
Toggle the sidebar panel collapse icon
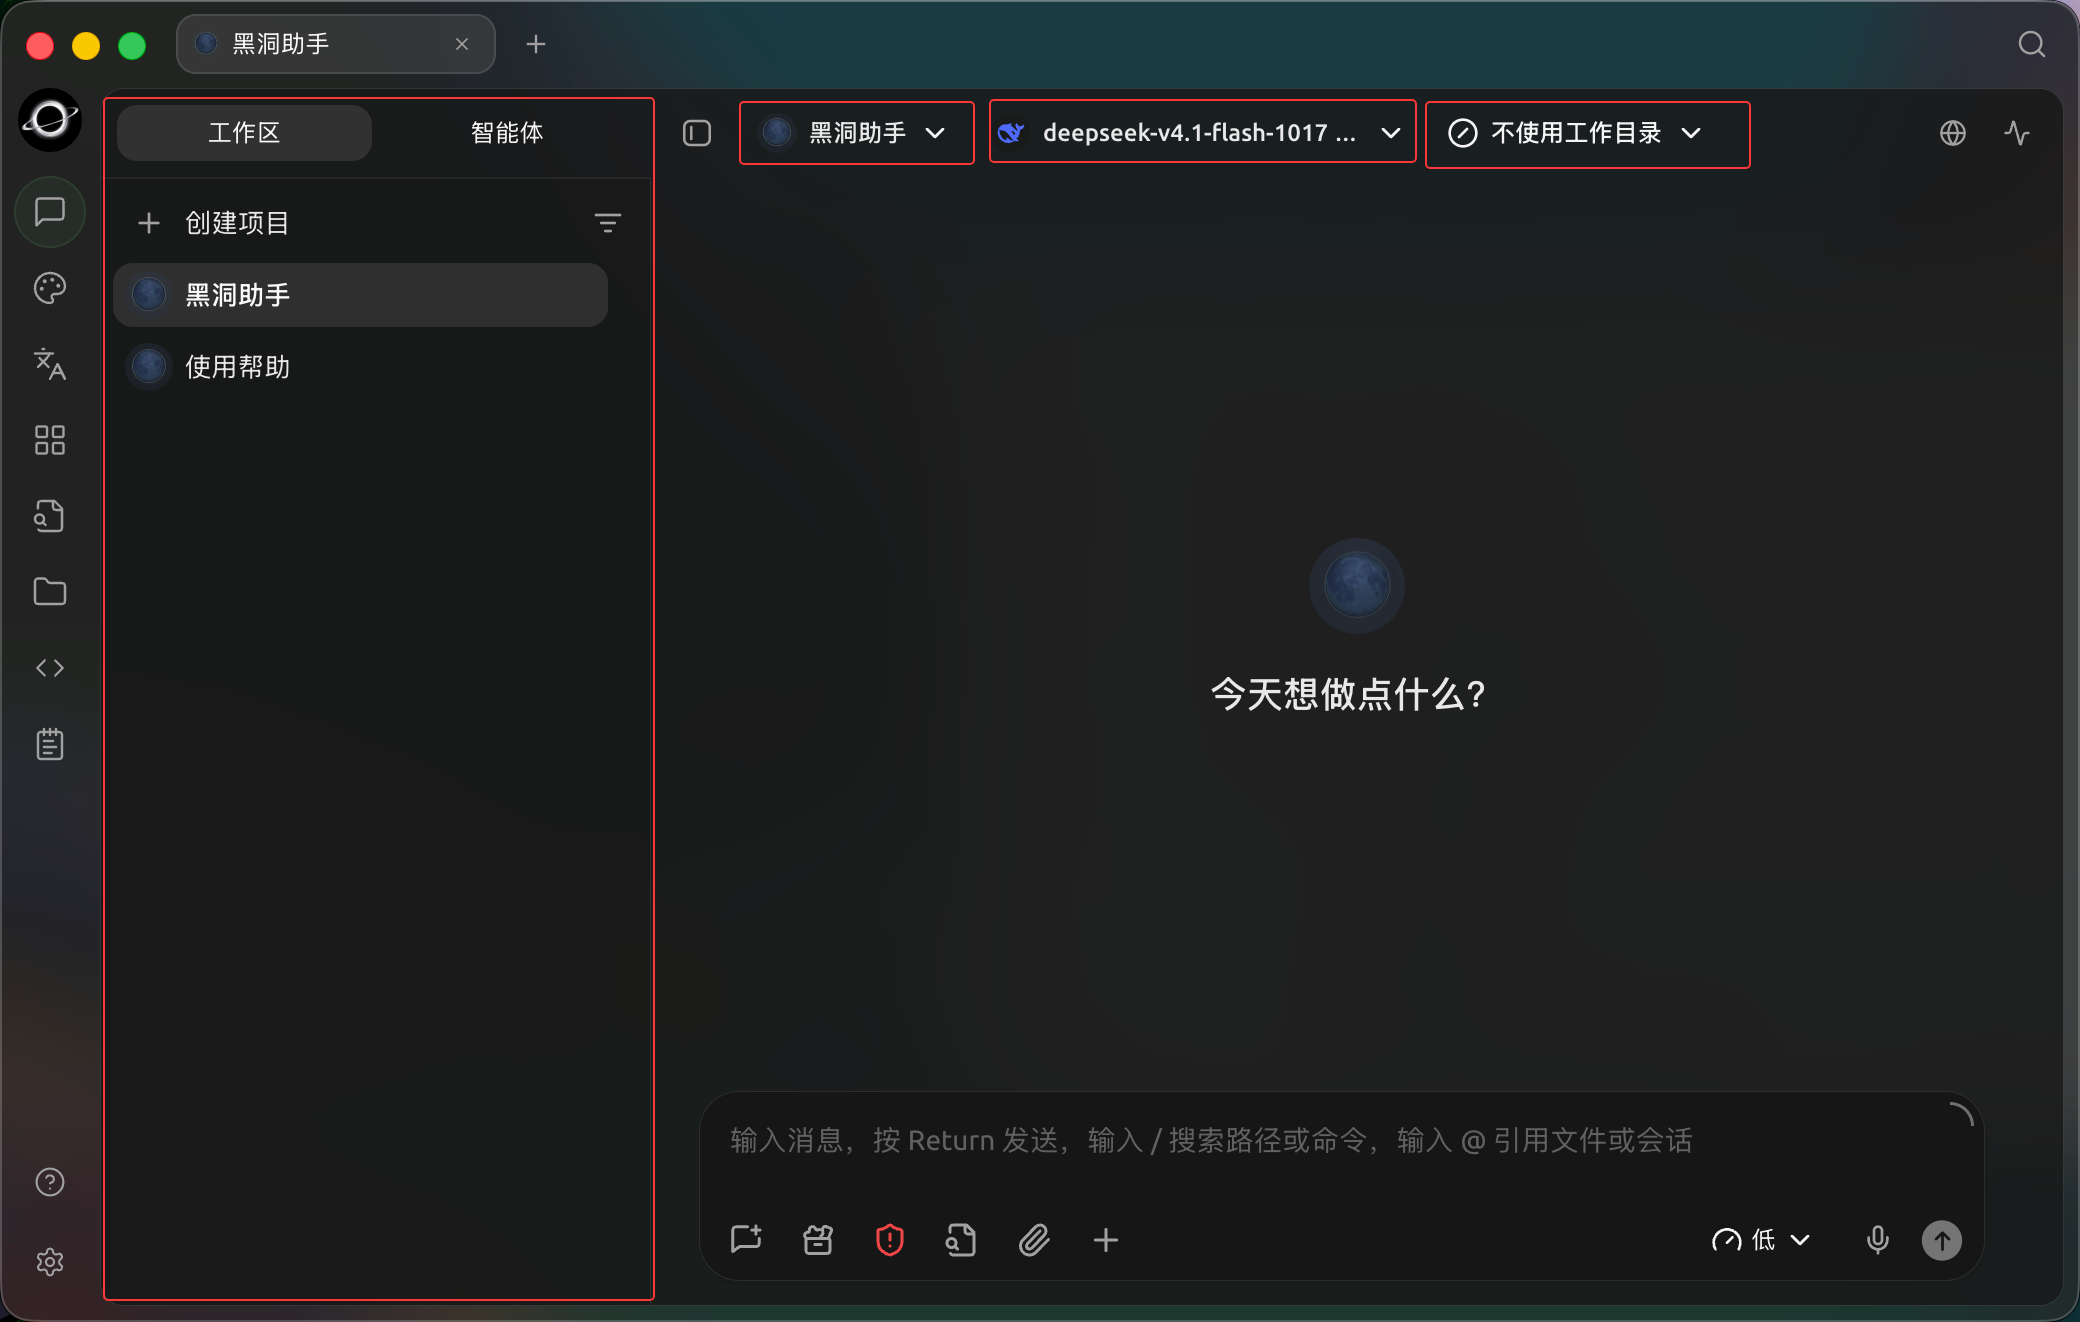(x=697, y=133)
